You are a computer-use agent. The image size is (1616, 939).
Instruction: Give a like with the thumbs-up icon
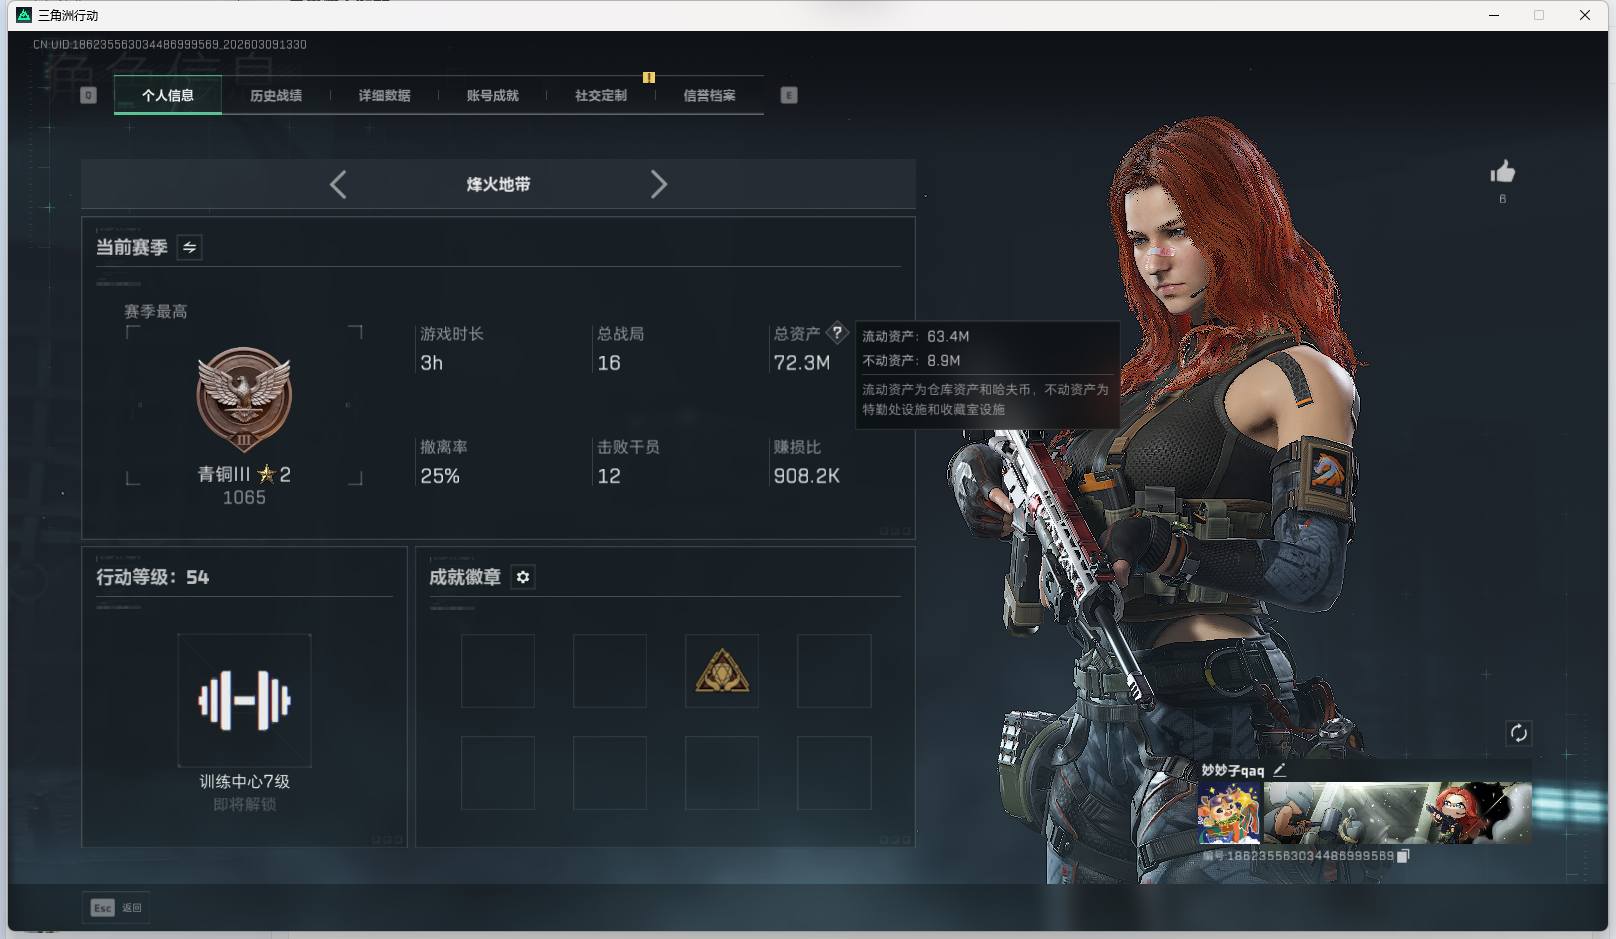(1502, 172)
